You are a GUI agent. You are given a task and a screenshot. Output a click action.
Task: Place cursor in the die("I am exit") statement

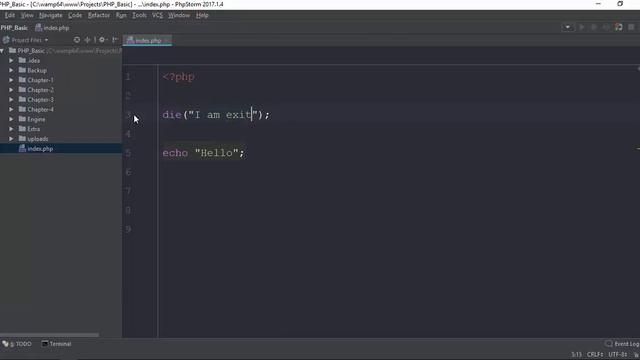(216, 115)
